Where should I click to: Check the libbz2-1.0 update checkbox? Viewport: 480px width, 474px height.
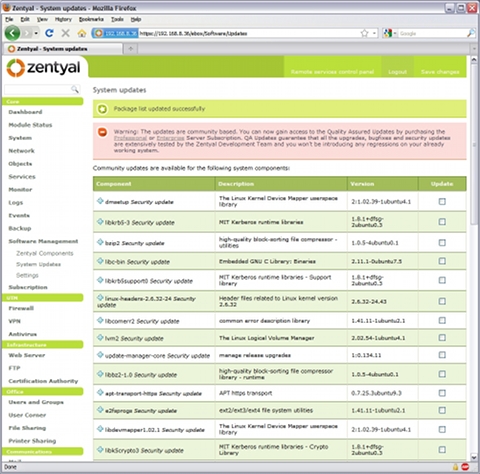tap(442, 374)
